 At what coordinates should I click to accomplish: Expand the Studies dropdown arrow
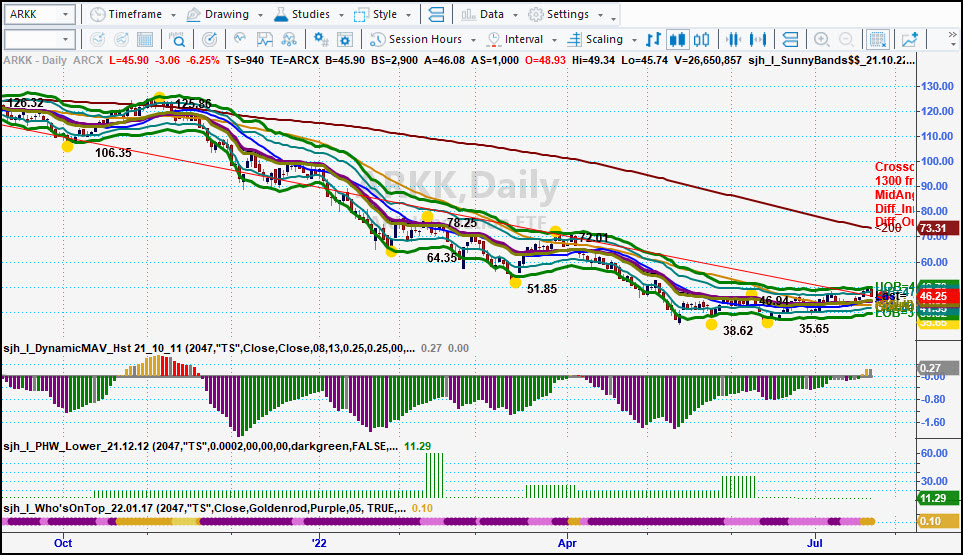341,15
